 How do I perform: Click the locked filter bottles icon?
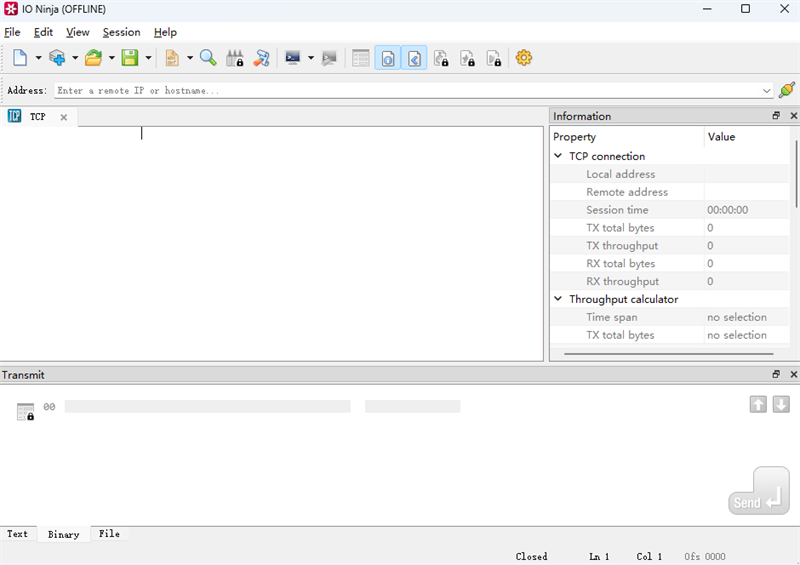[235, 58]
